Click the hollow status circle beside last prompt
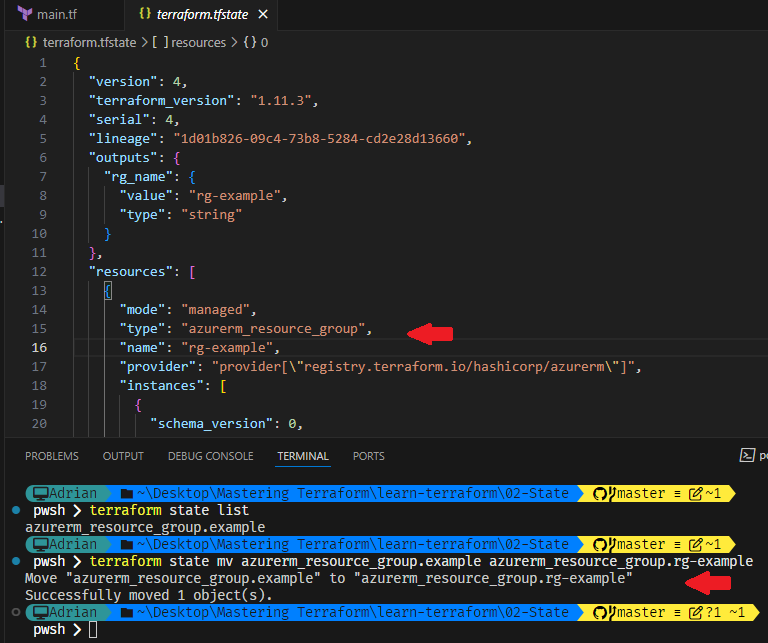The width and height of the screenshot is (768, 643). coord(16,612)
